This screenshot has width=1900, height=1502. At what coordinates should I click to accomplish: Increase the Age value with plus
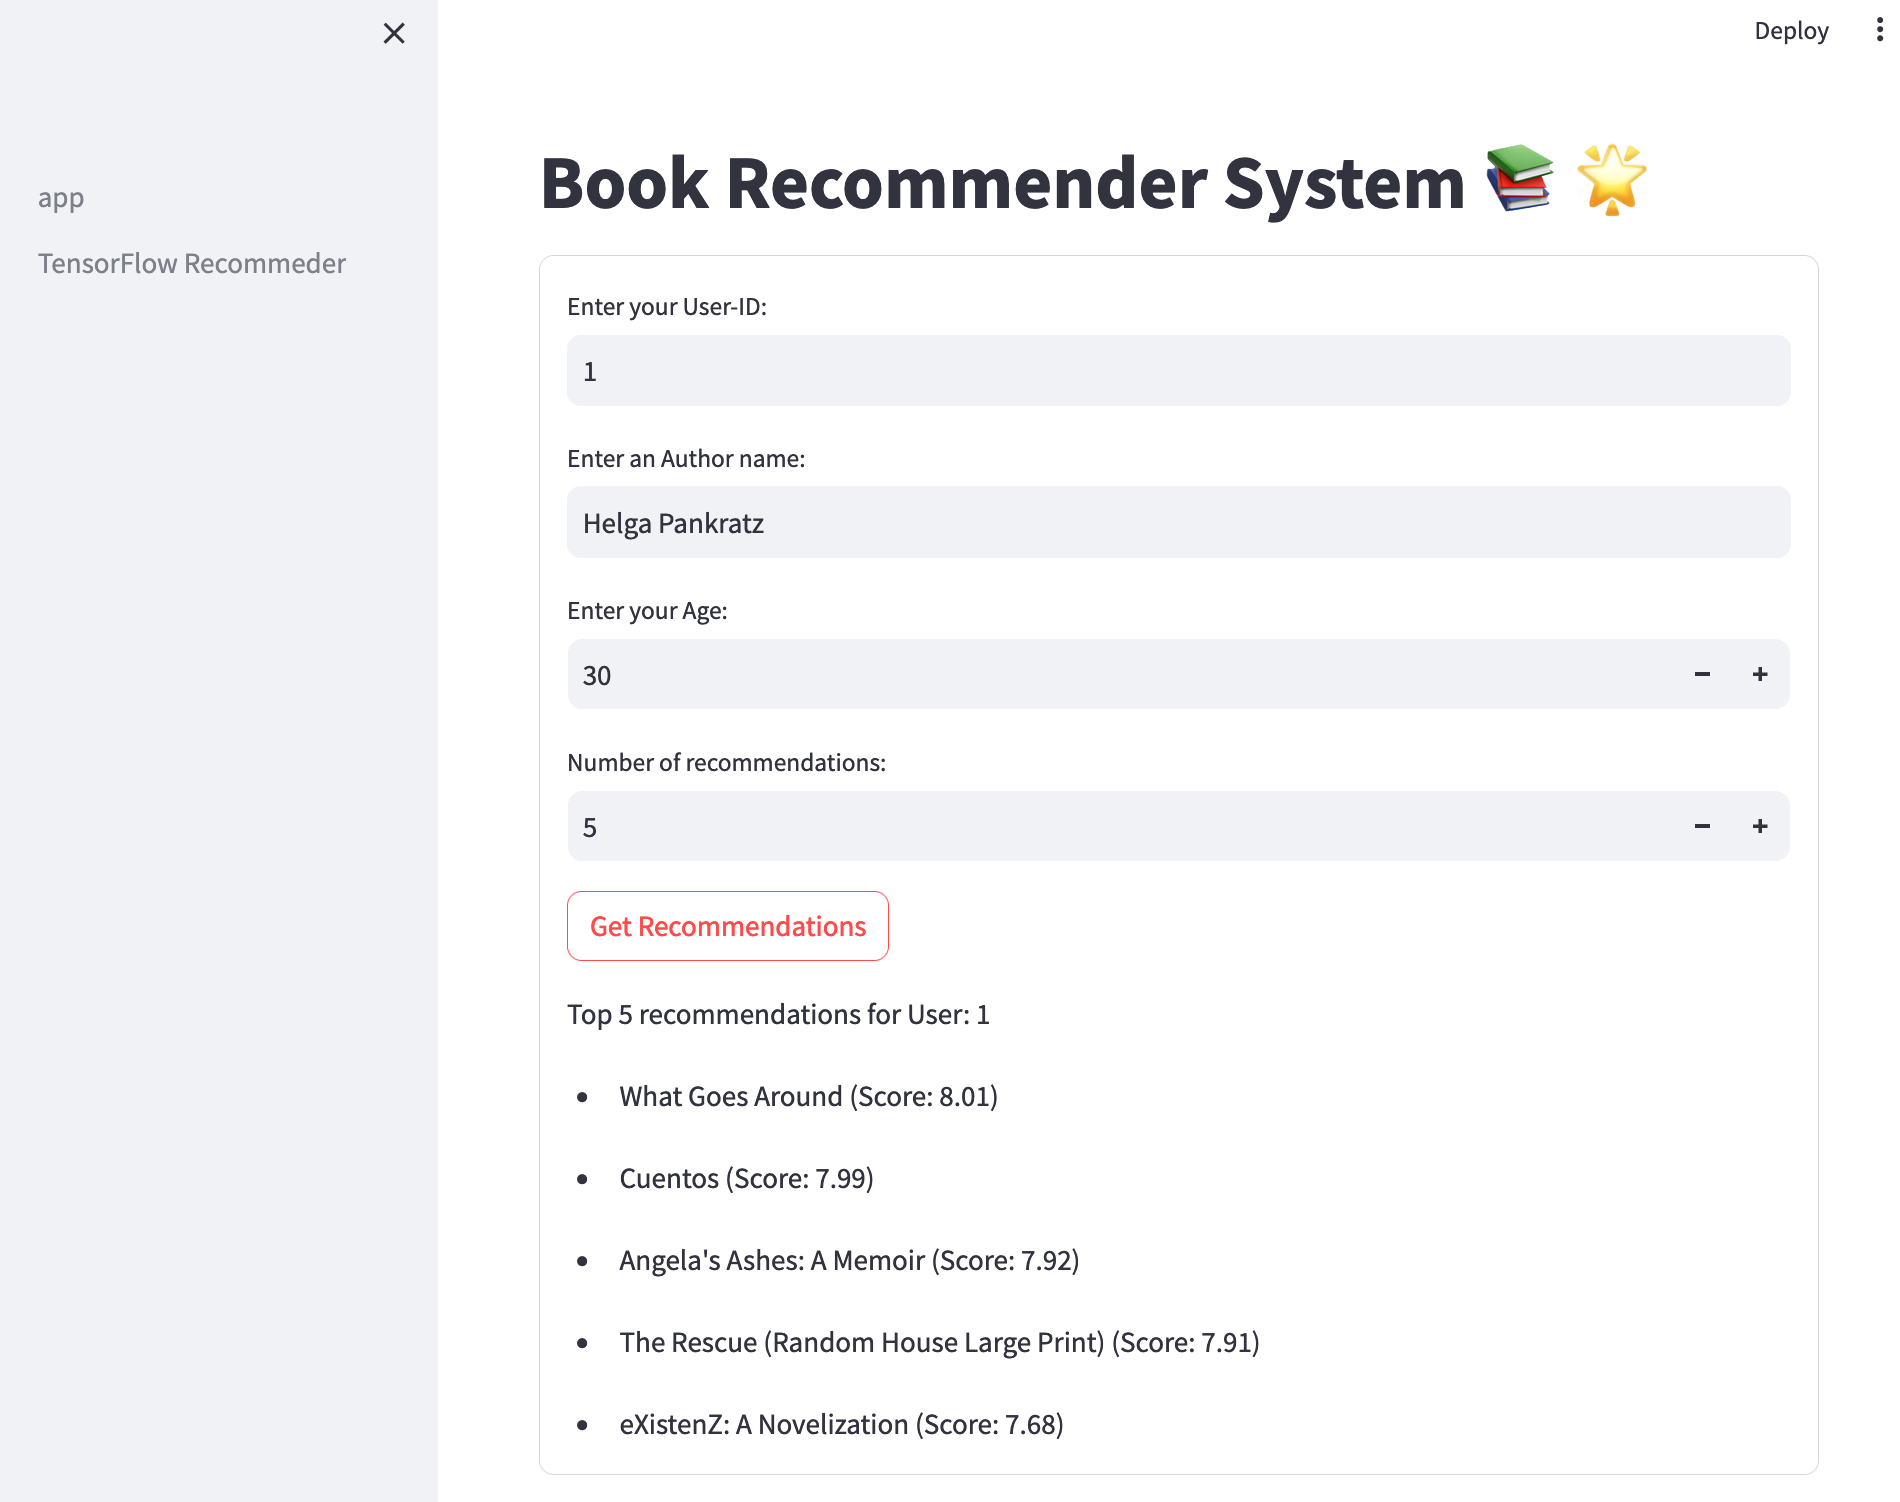[1760, 675]
